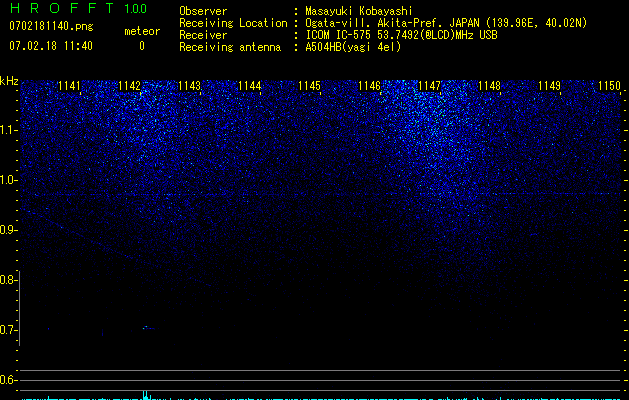The height and width of the screenshot is (400, 629).
Task: Click the 1150 time axis marker
Action: (x=609, y=85)
